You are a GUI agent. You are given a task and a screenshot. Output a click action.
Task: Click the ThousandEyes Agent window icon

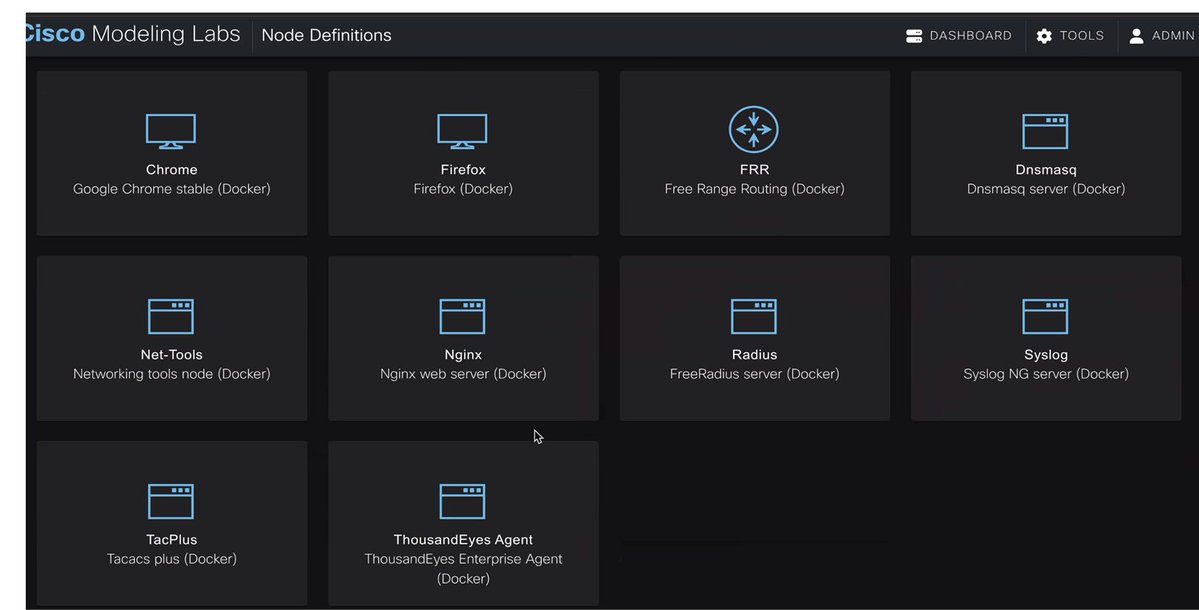point(462,501)
